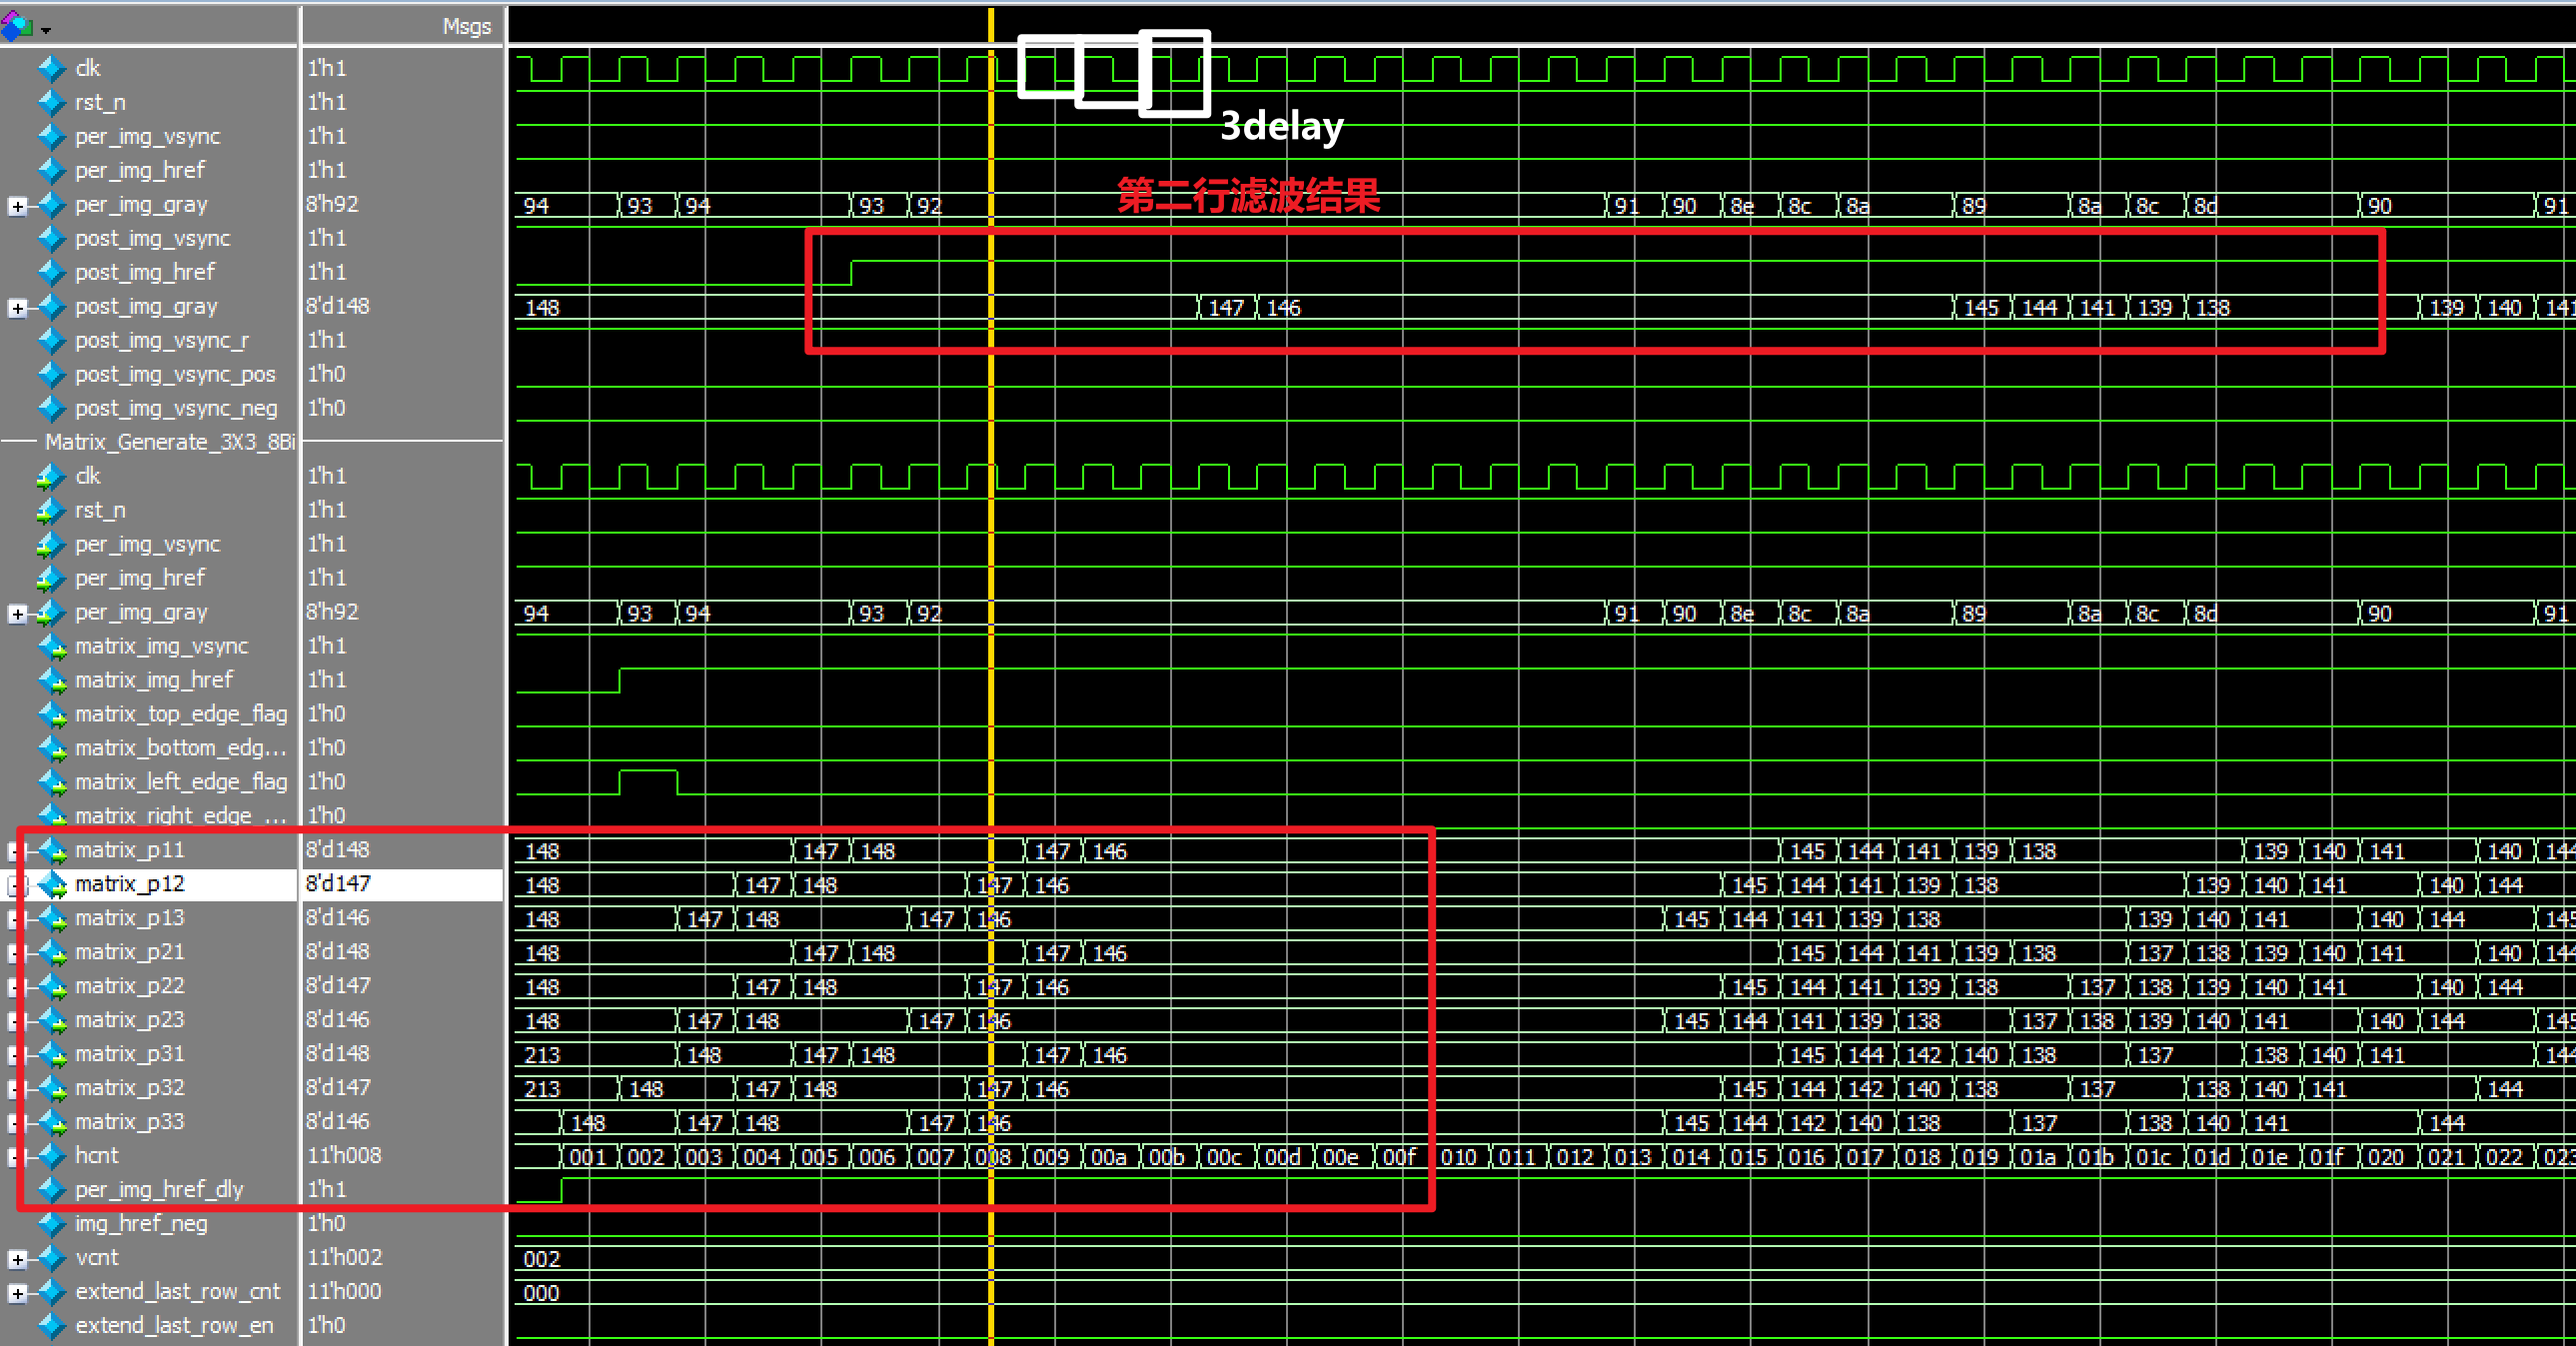Click the clk icon under Matrix_Generate_3X3

click(x=52, y=476)
